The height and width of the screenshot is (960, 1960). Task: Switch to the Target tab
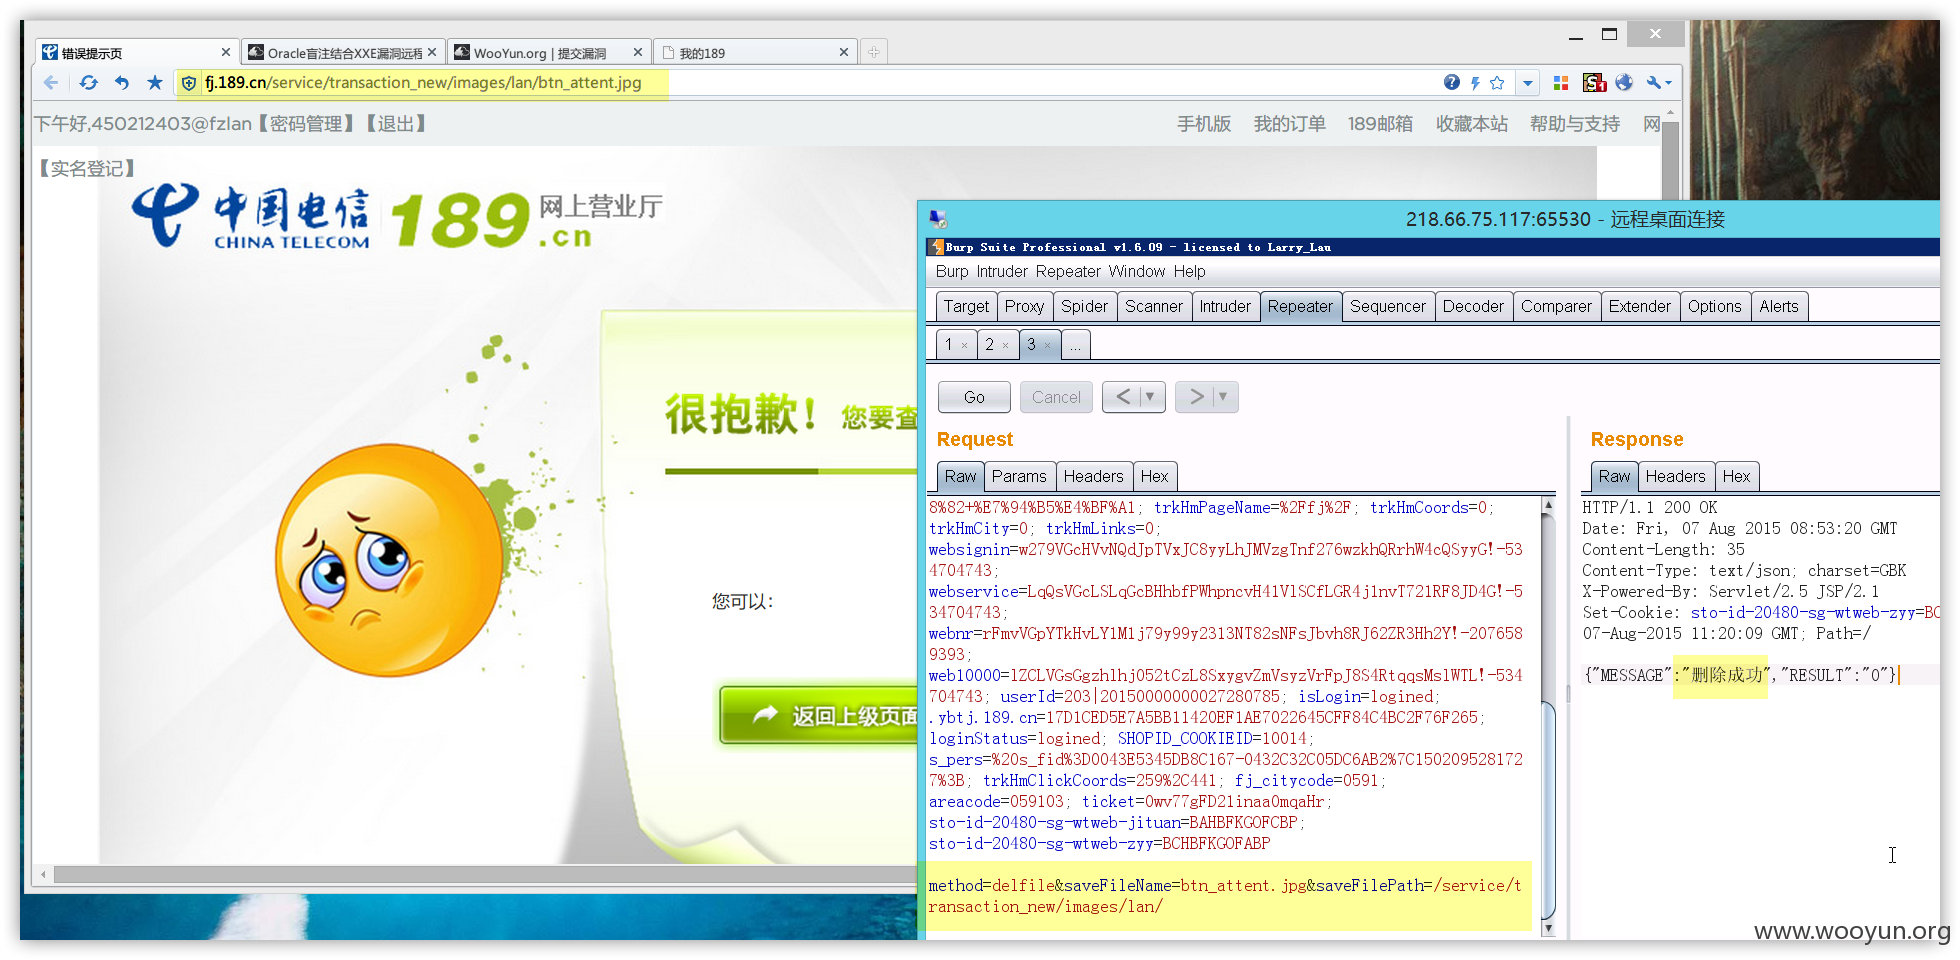(x=966, y=306)
